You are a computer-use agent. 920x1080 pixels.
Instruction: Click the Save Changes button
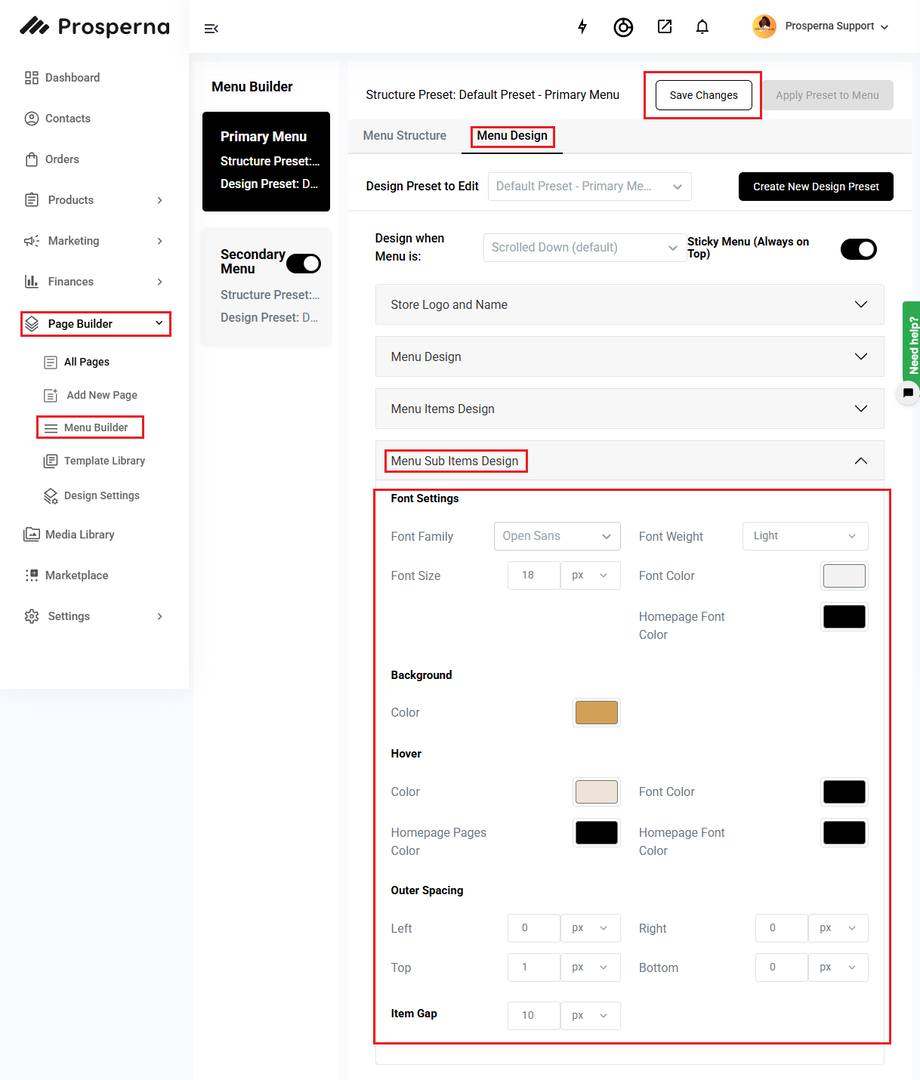point(702,95)
